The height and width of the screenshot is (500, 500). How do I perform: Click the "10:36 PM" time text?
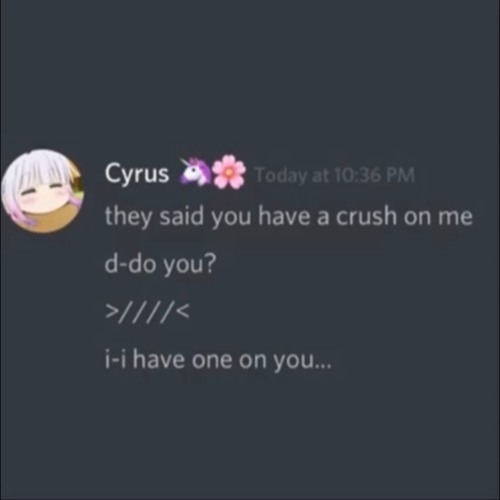click(375, 175)
